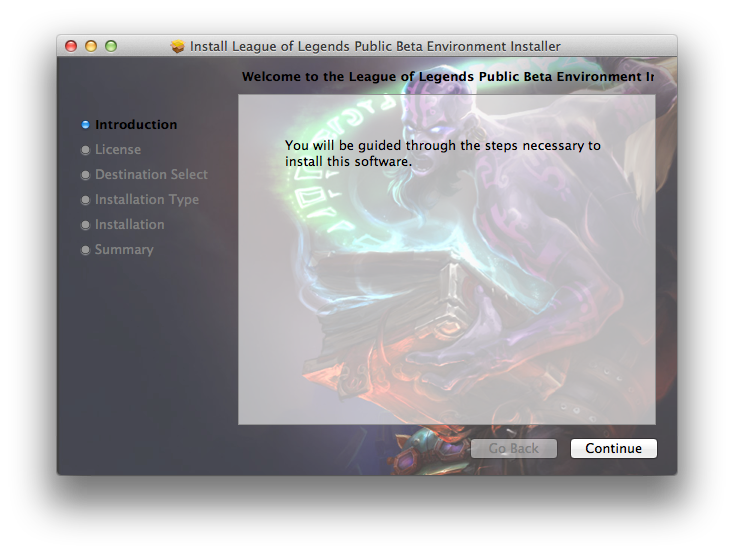Click the 'Welcome to the League of Legends' heading
Viewport: 734px width, 554px height.
[448, 77]
